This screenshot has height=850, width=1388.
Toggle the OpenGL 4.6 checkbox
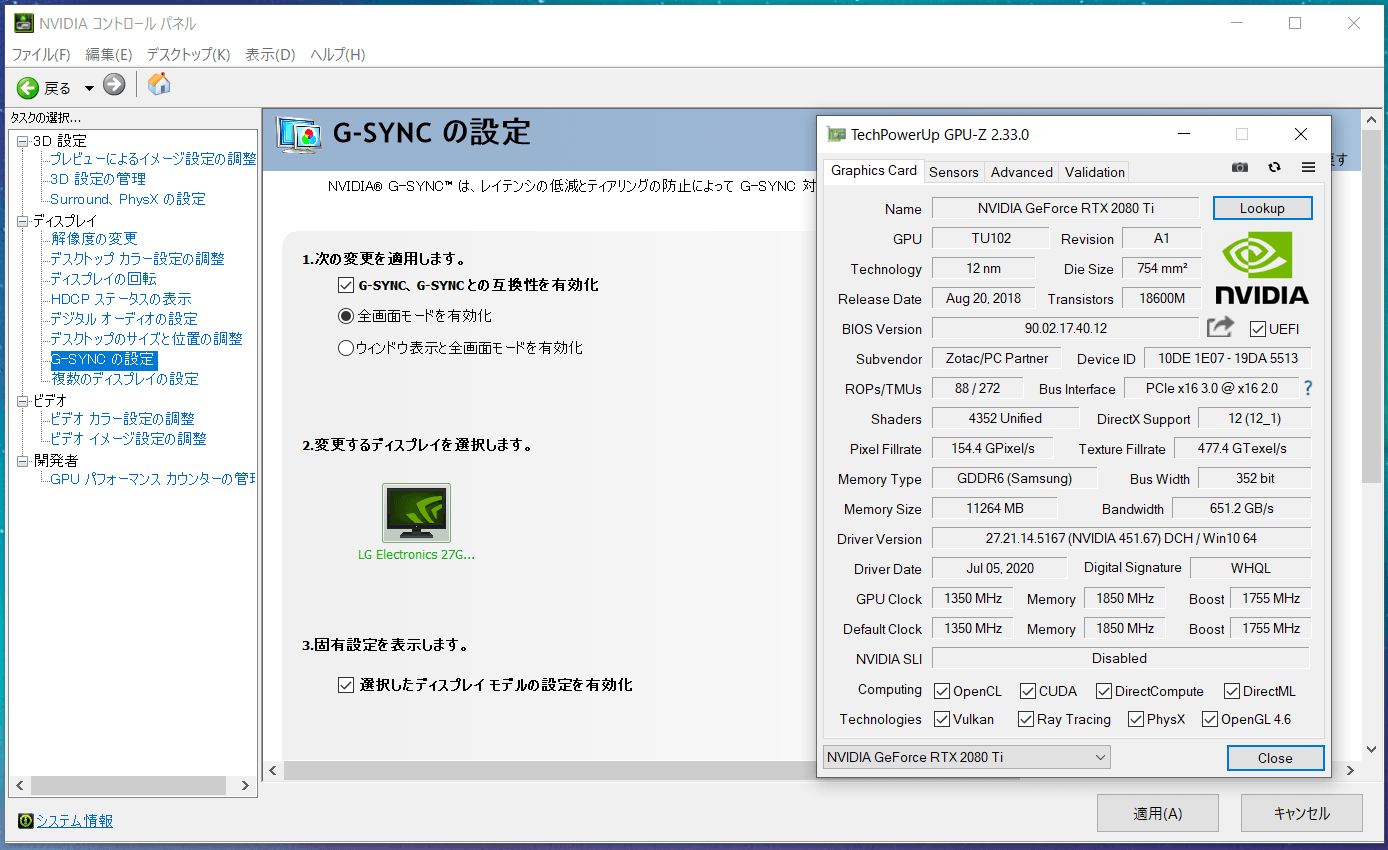click(x=1210, y=719)
